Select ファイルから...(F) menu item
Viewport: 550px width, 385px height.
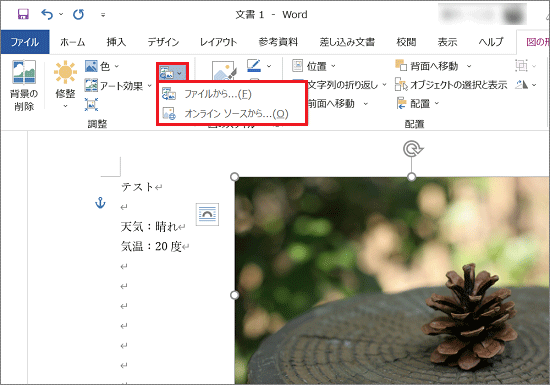pos(232,94)
